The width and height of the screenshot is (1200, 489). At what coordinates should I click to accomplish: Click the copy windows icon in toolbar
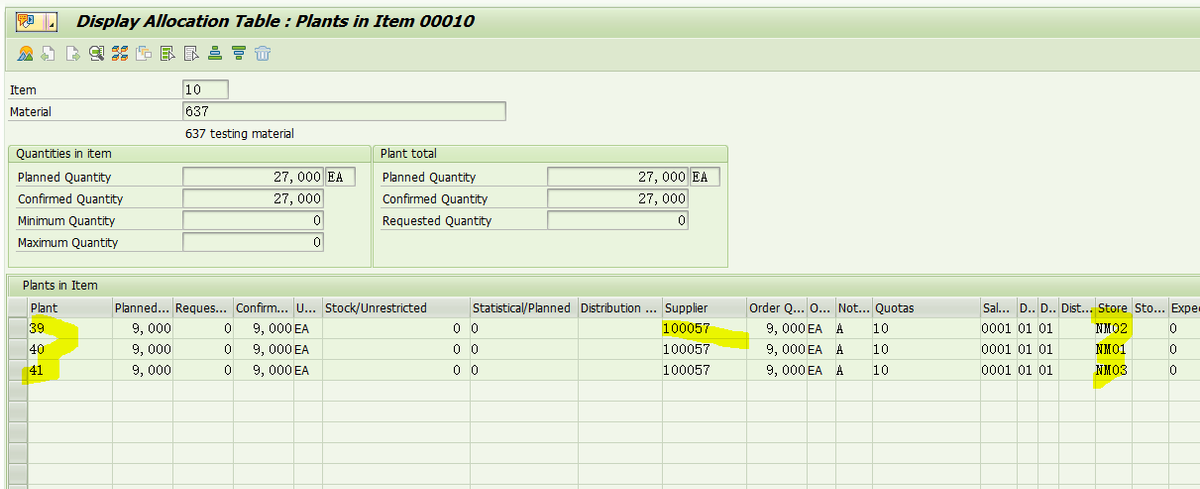(x=144, y=53)
